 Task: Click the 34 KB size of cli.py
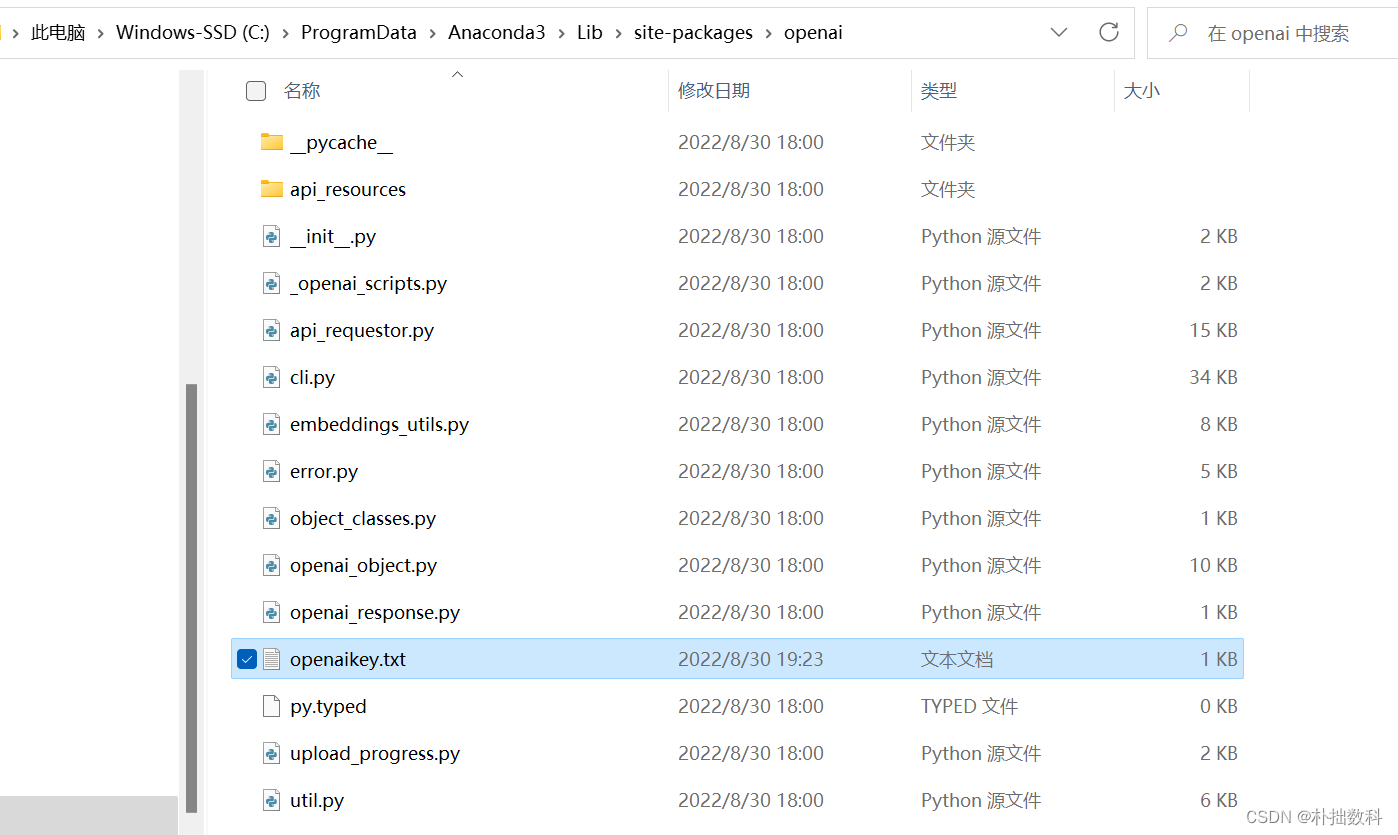coord(1213,378)
